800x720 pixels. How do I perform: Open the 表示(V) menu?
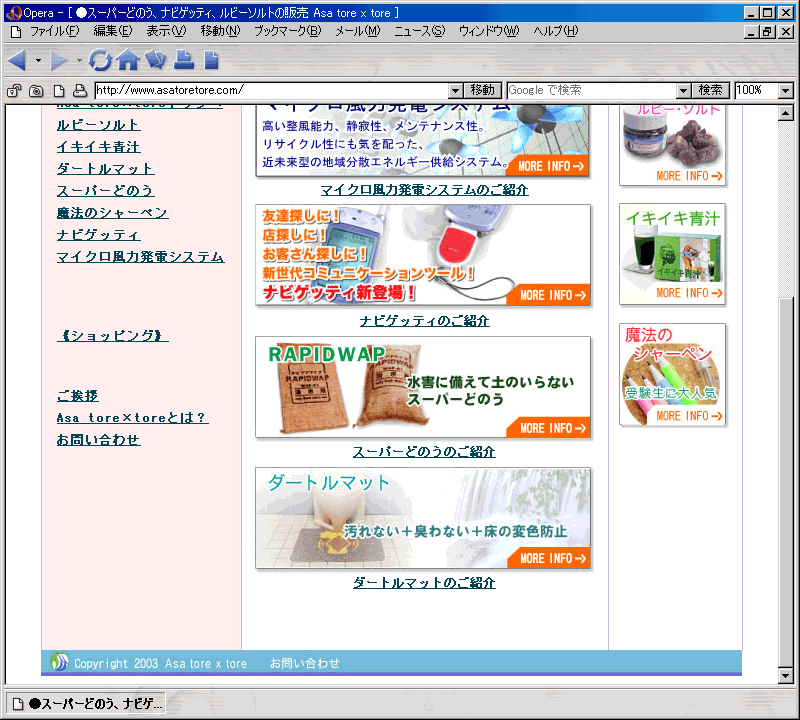166,31
